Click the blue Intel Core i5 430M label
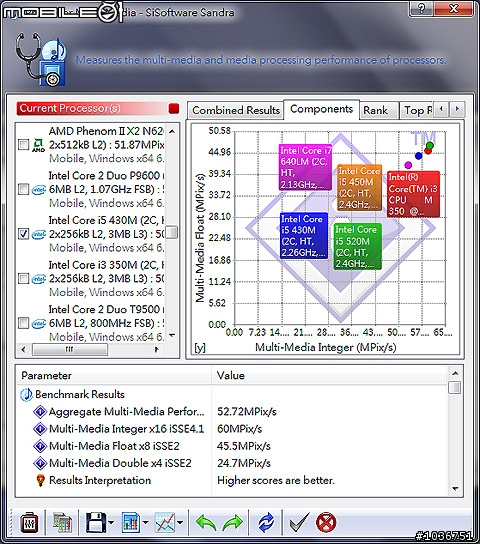The image size is (480, 544). pos(304,236)
